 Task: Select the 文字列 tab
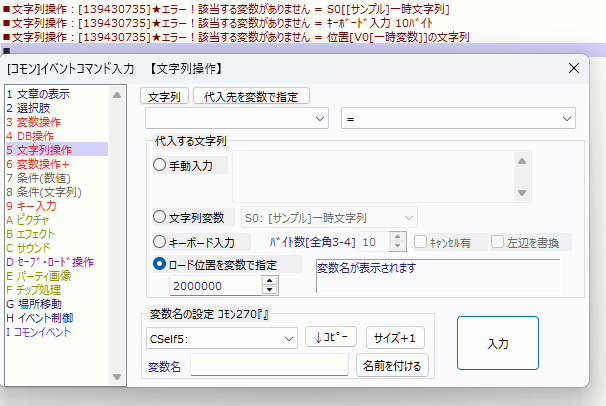(x=164, y=96)
